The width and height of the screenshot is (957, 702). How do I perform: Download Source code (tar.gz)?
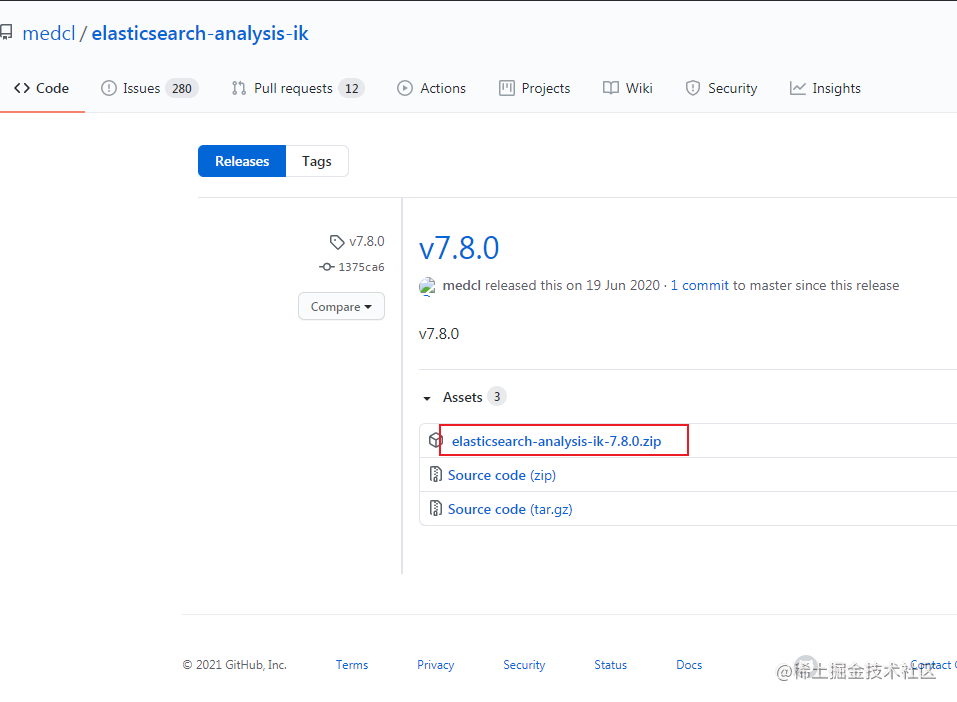[510, 509]
